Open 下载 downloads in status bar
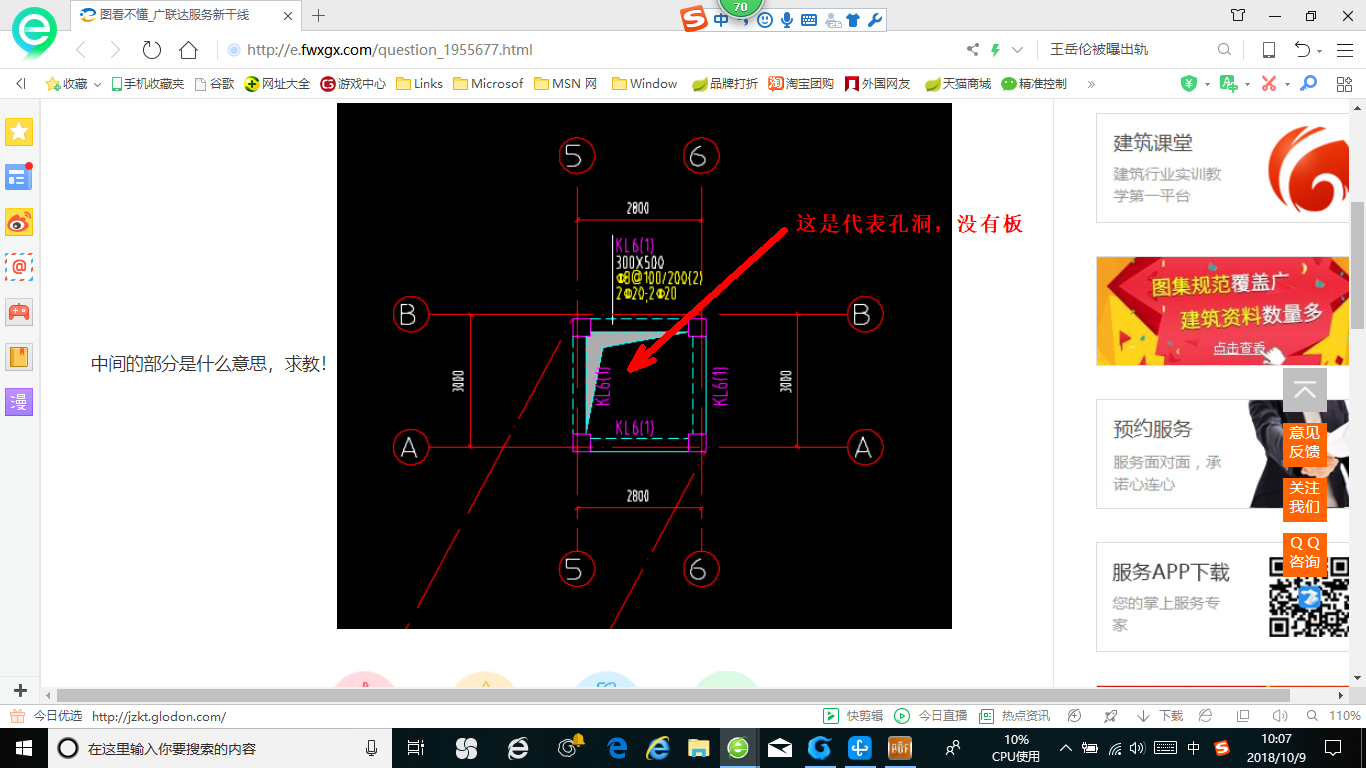The width and height of the screenshot is (1366, 768). click(x=1160, y=716)
